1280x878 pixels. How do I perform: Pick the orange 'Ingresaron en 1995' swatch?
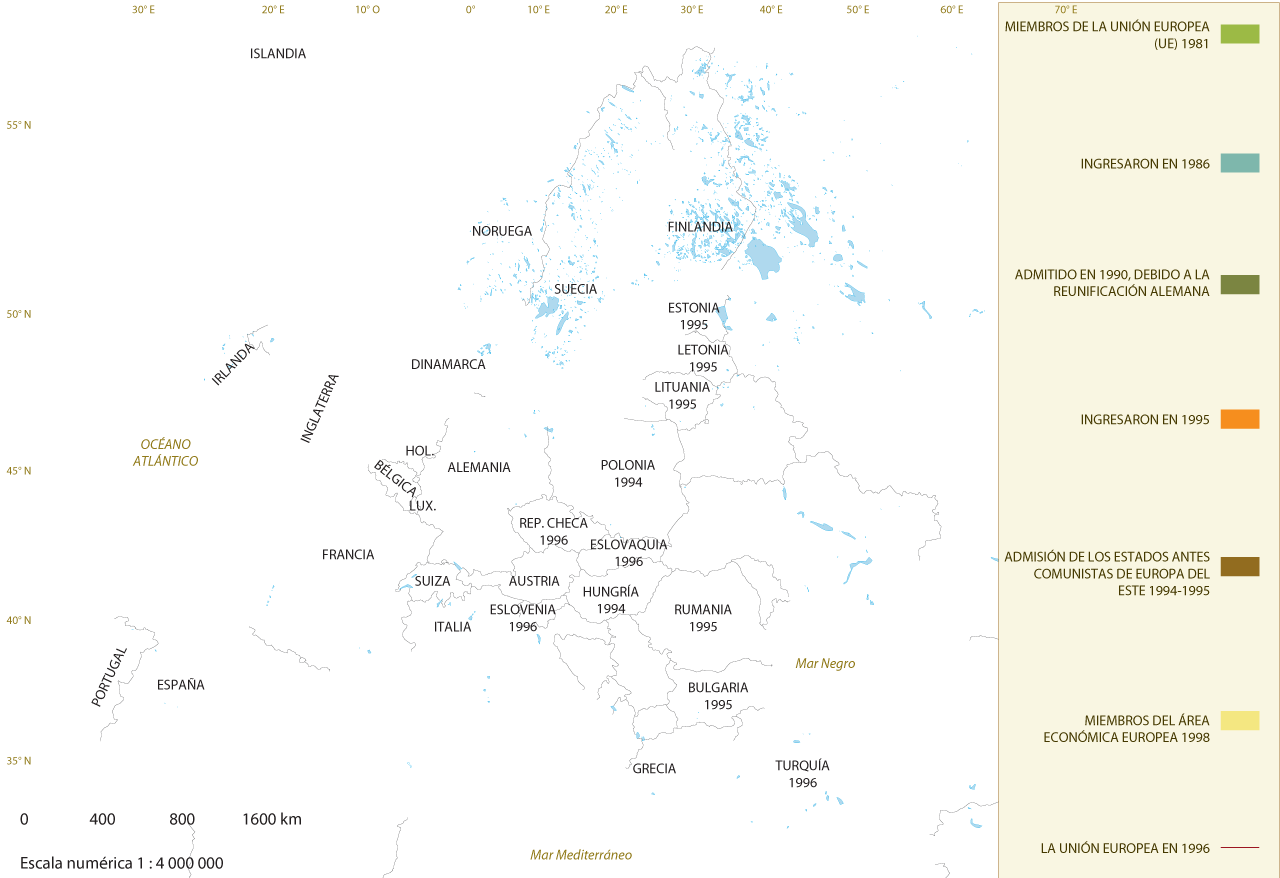[1239, 419]
